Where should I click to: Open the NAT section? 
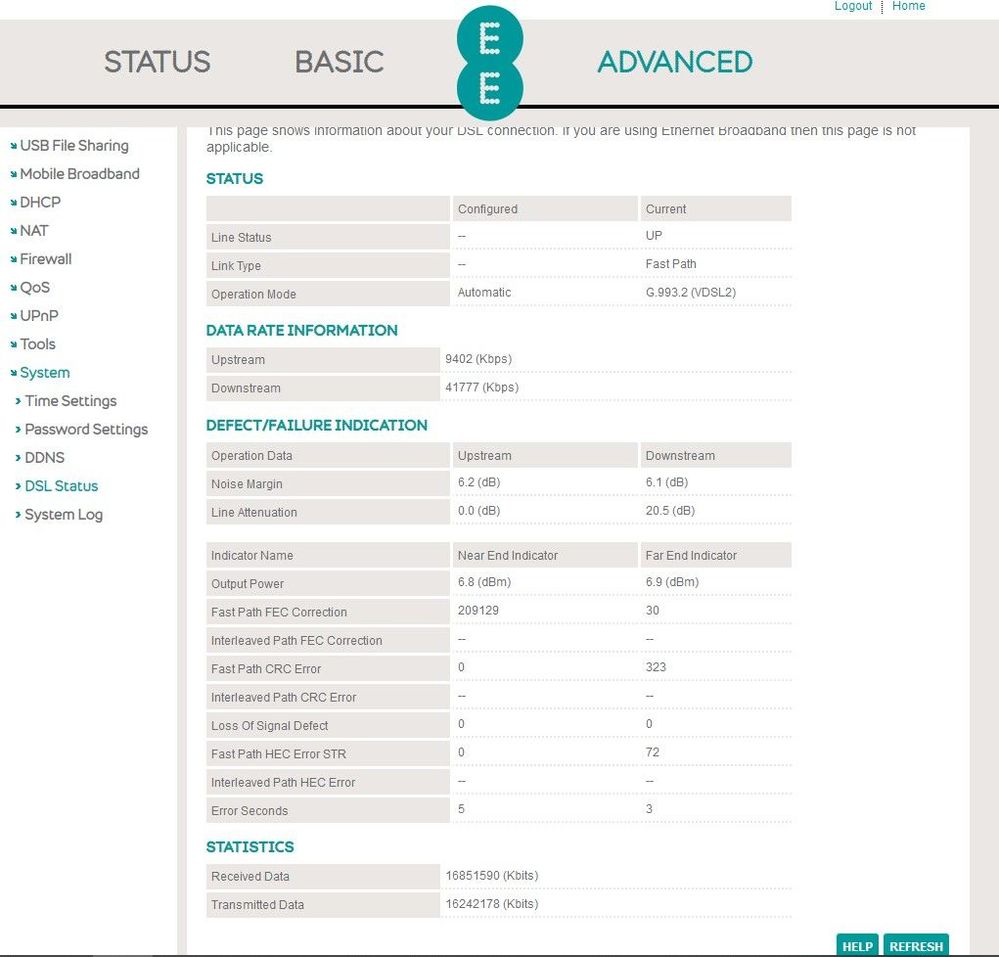tap(34, 231)
